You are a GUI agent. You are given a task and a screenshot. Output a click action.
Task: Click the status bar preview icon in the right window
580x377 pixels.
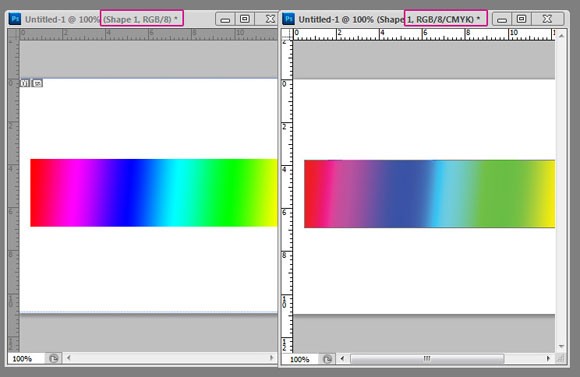[x=327, y=359]
